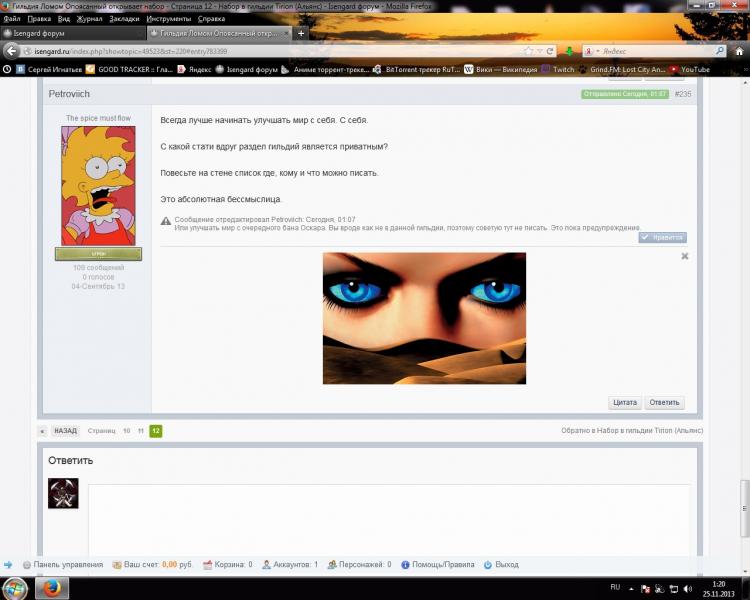Open the address bar history dropdown
Viewport: 750px width, 600px height.
540,51
